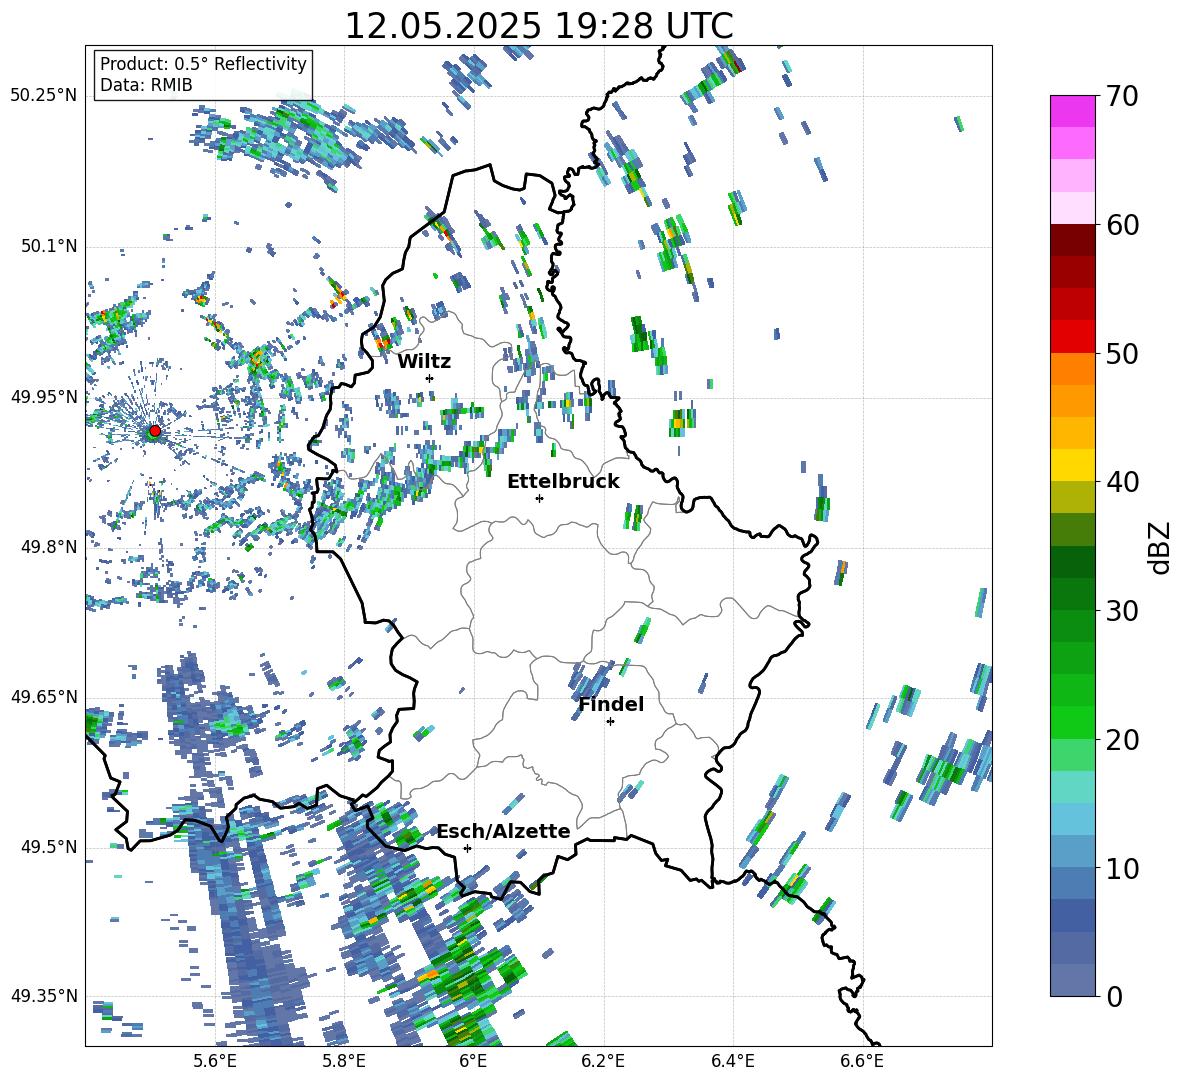The width and height of the screenshot is (1184, 1081).
Task: Click the 6.6°E longitude label
Action: 862,1062
